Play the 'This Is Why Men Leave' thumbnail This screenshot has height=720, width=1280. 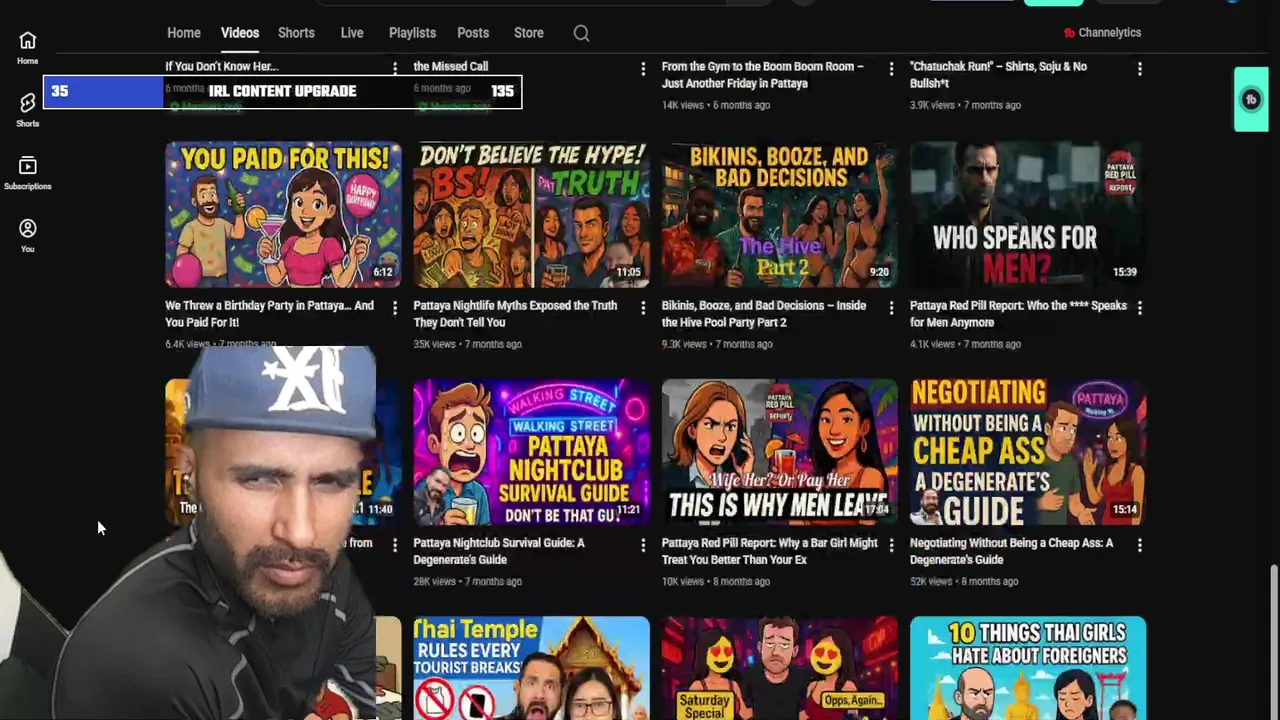point(779,451)
